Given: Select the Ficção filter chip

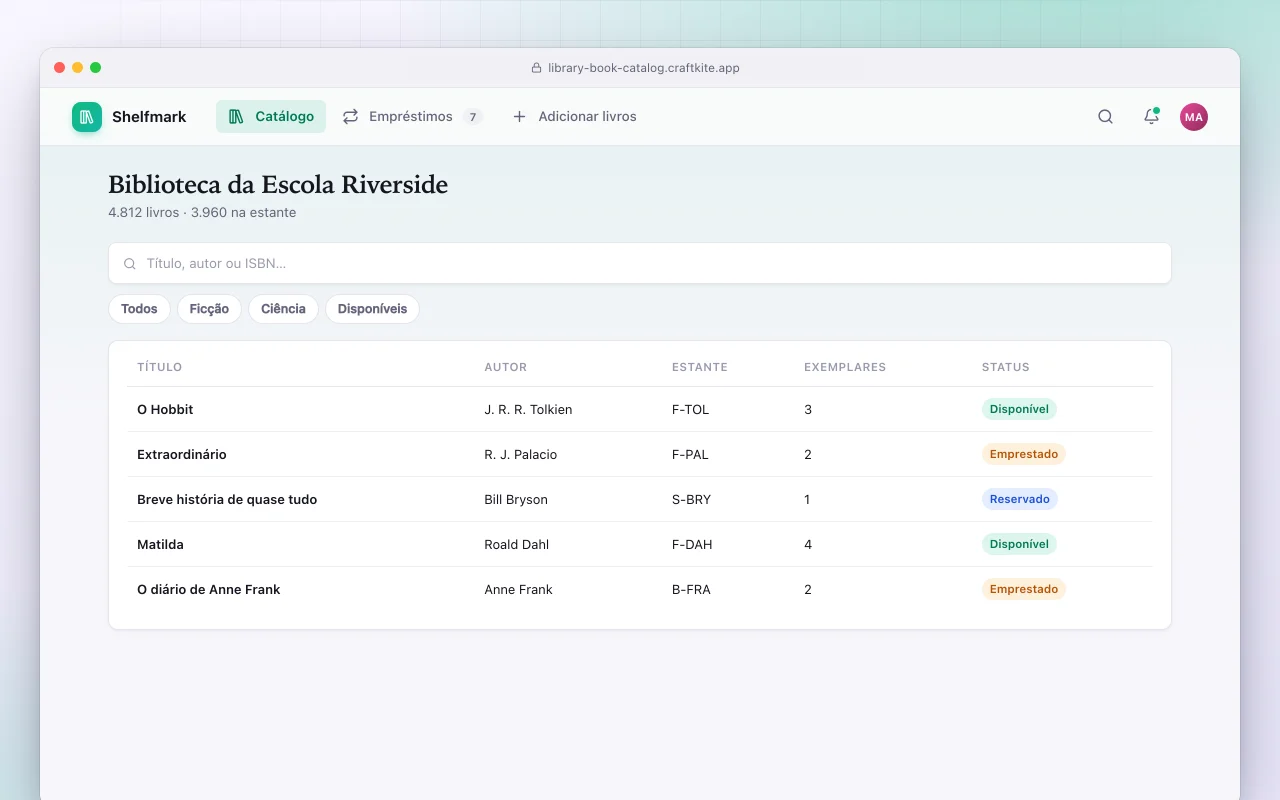Looking at the screenshot, I should pyautogui.click(x=209, y=309).
